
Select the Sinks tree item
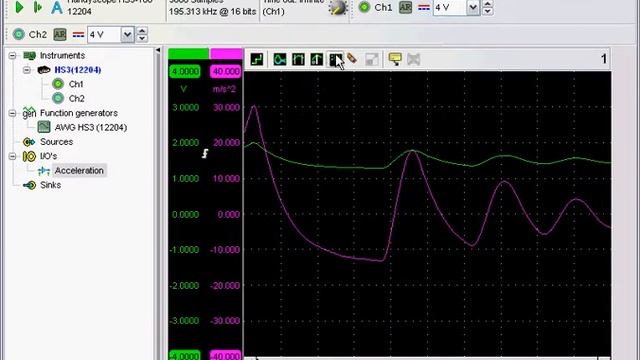(50, 185)
